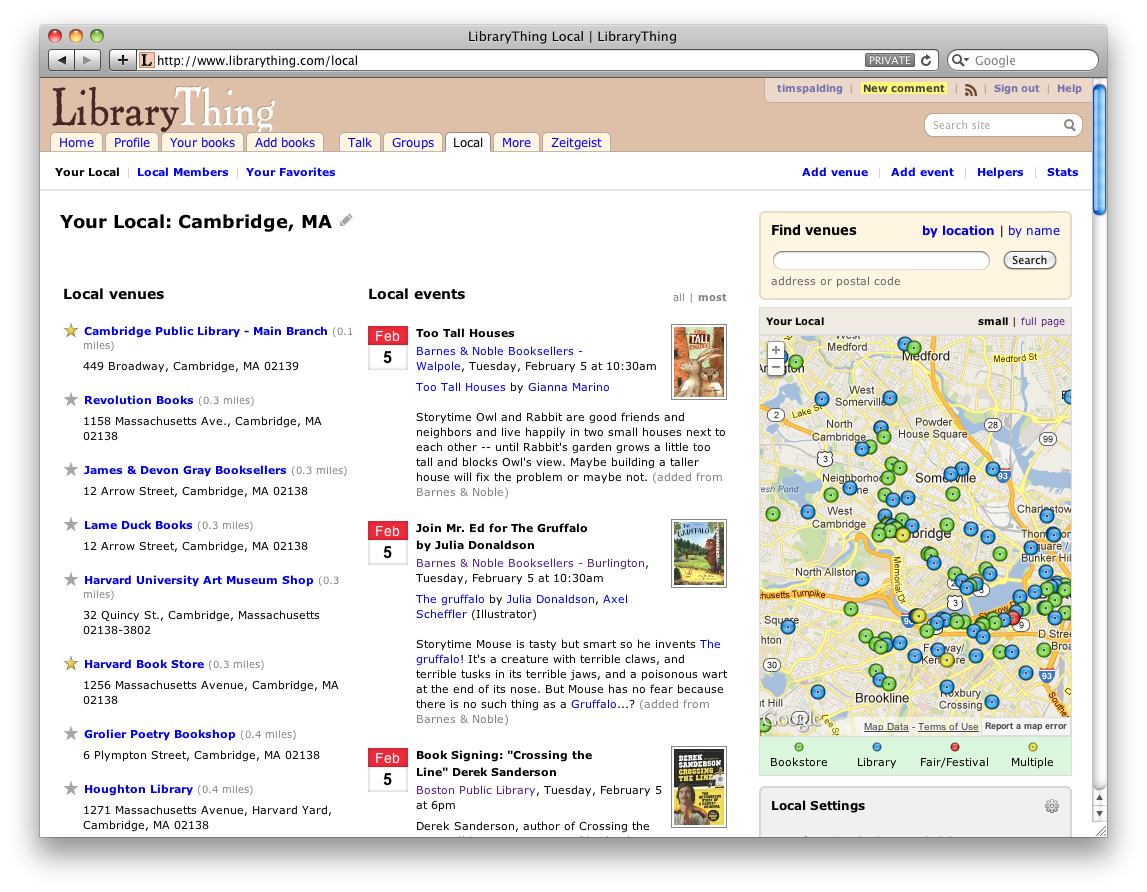Image resolution: width=1147 pixels, height=892 pixels.
Task: Open the Home tab
Action: [76, 143]
